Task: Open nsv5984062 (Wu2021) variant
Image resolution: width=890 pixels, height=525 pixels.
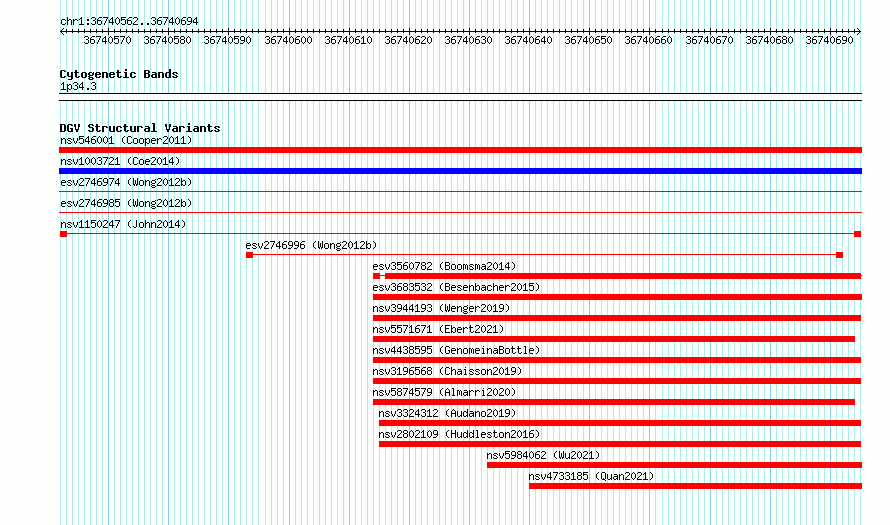Action: tap(543, 455)
